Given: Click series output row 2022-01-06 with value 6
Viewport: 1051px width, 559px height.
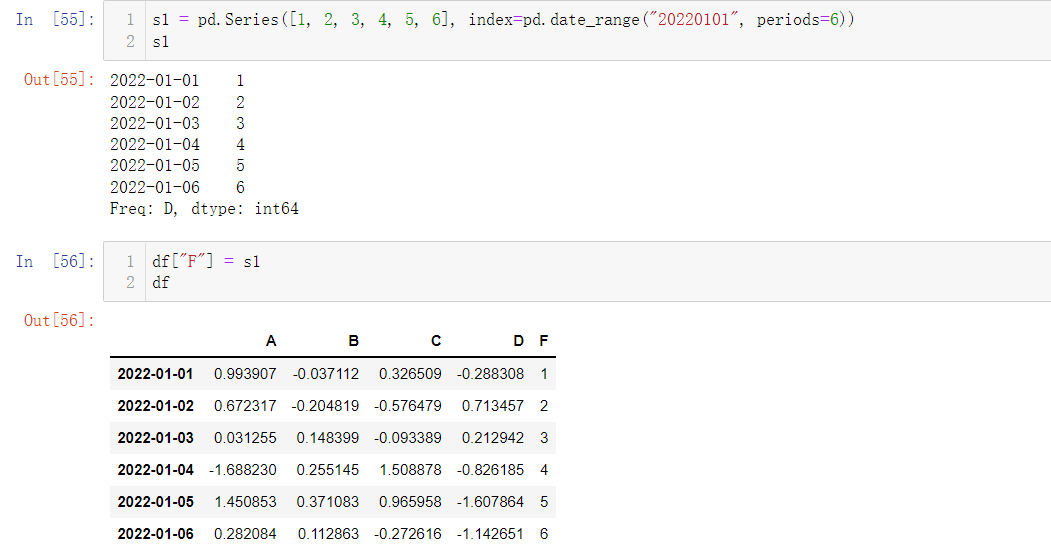Looking at the screenshot, I should click(x=177, y=187).
